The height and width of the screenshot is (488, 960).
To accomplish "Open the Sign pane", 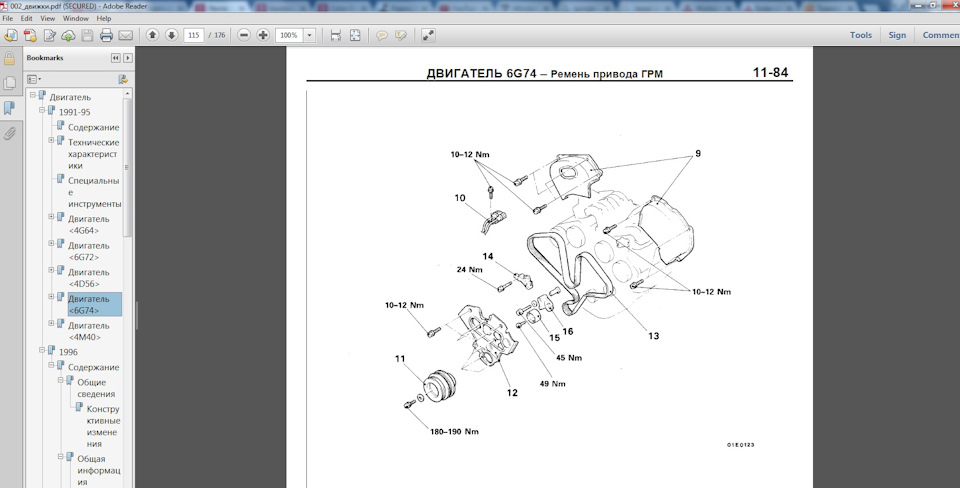I will pos(897,35).
